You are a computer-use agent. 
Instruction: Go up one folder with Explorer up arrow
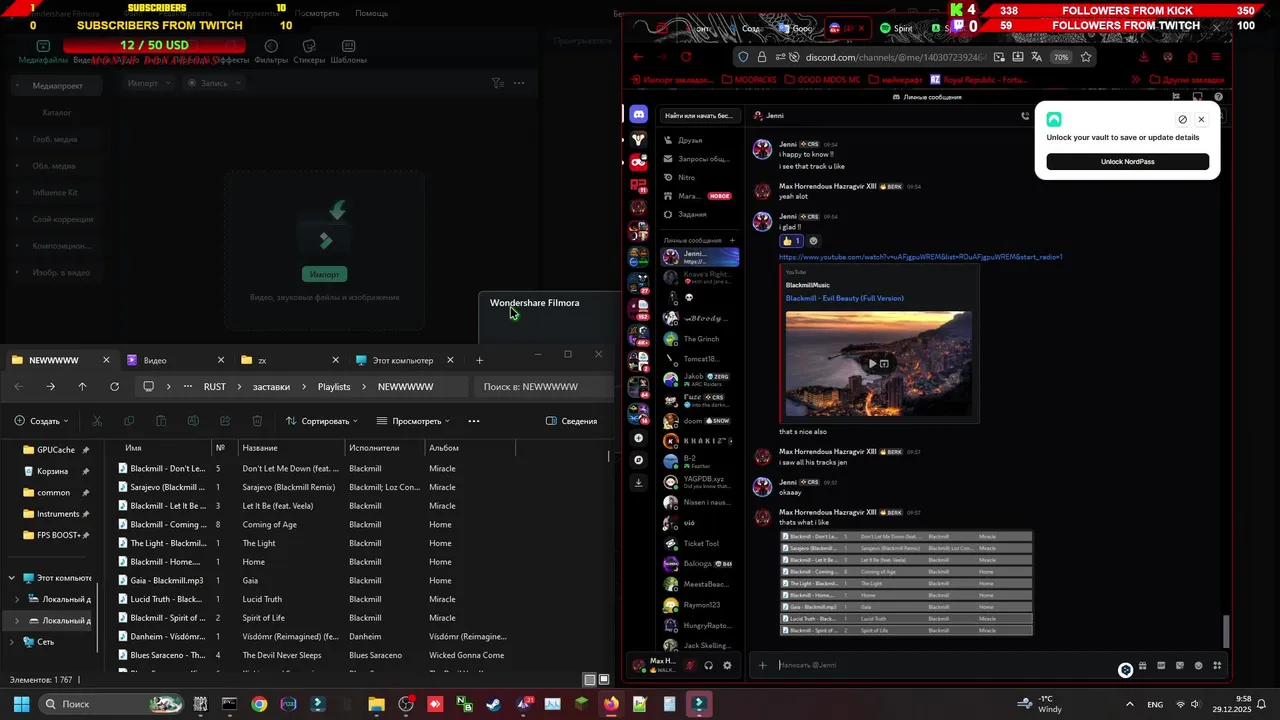coord(82,386)
